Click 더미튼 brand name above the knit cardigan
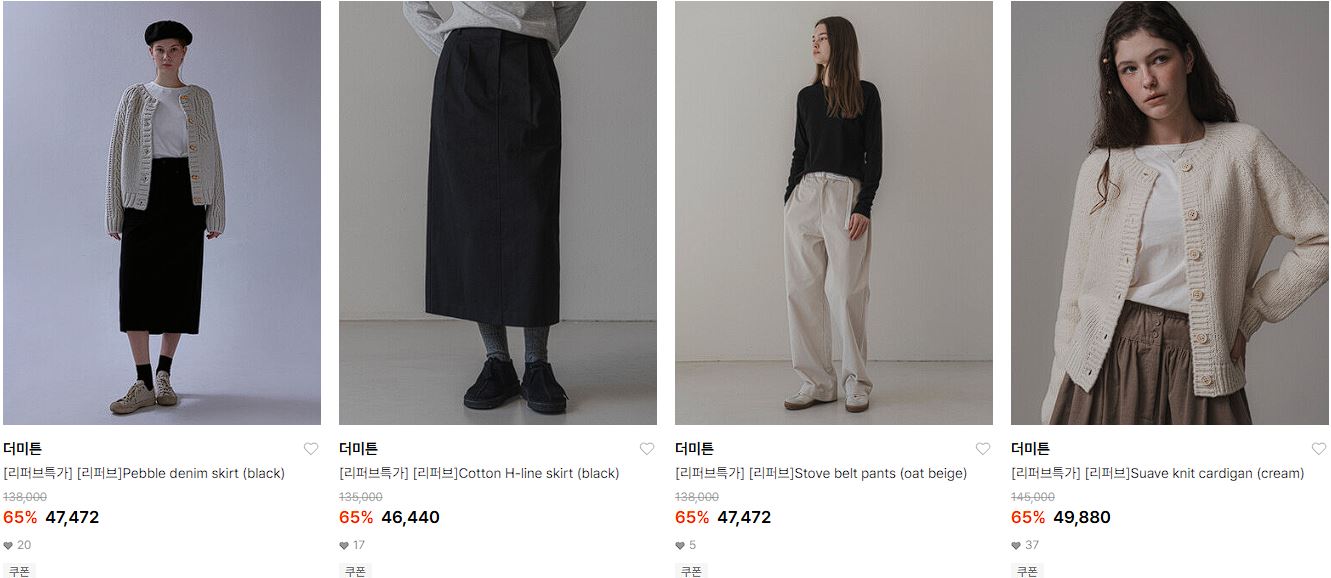Image resolution: width=1331 pixels, height=578 pixels. pos(1030,449)
